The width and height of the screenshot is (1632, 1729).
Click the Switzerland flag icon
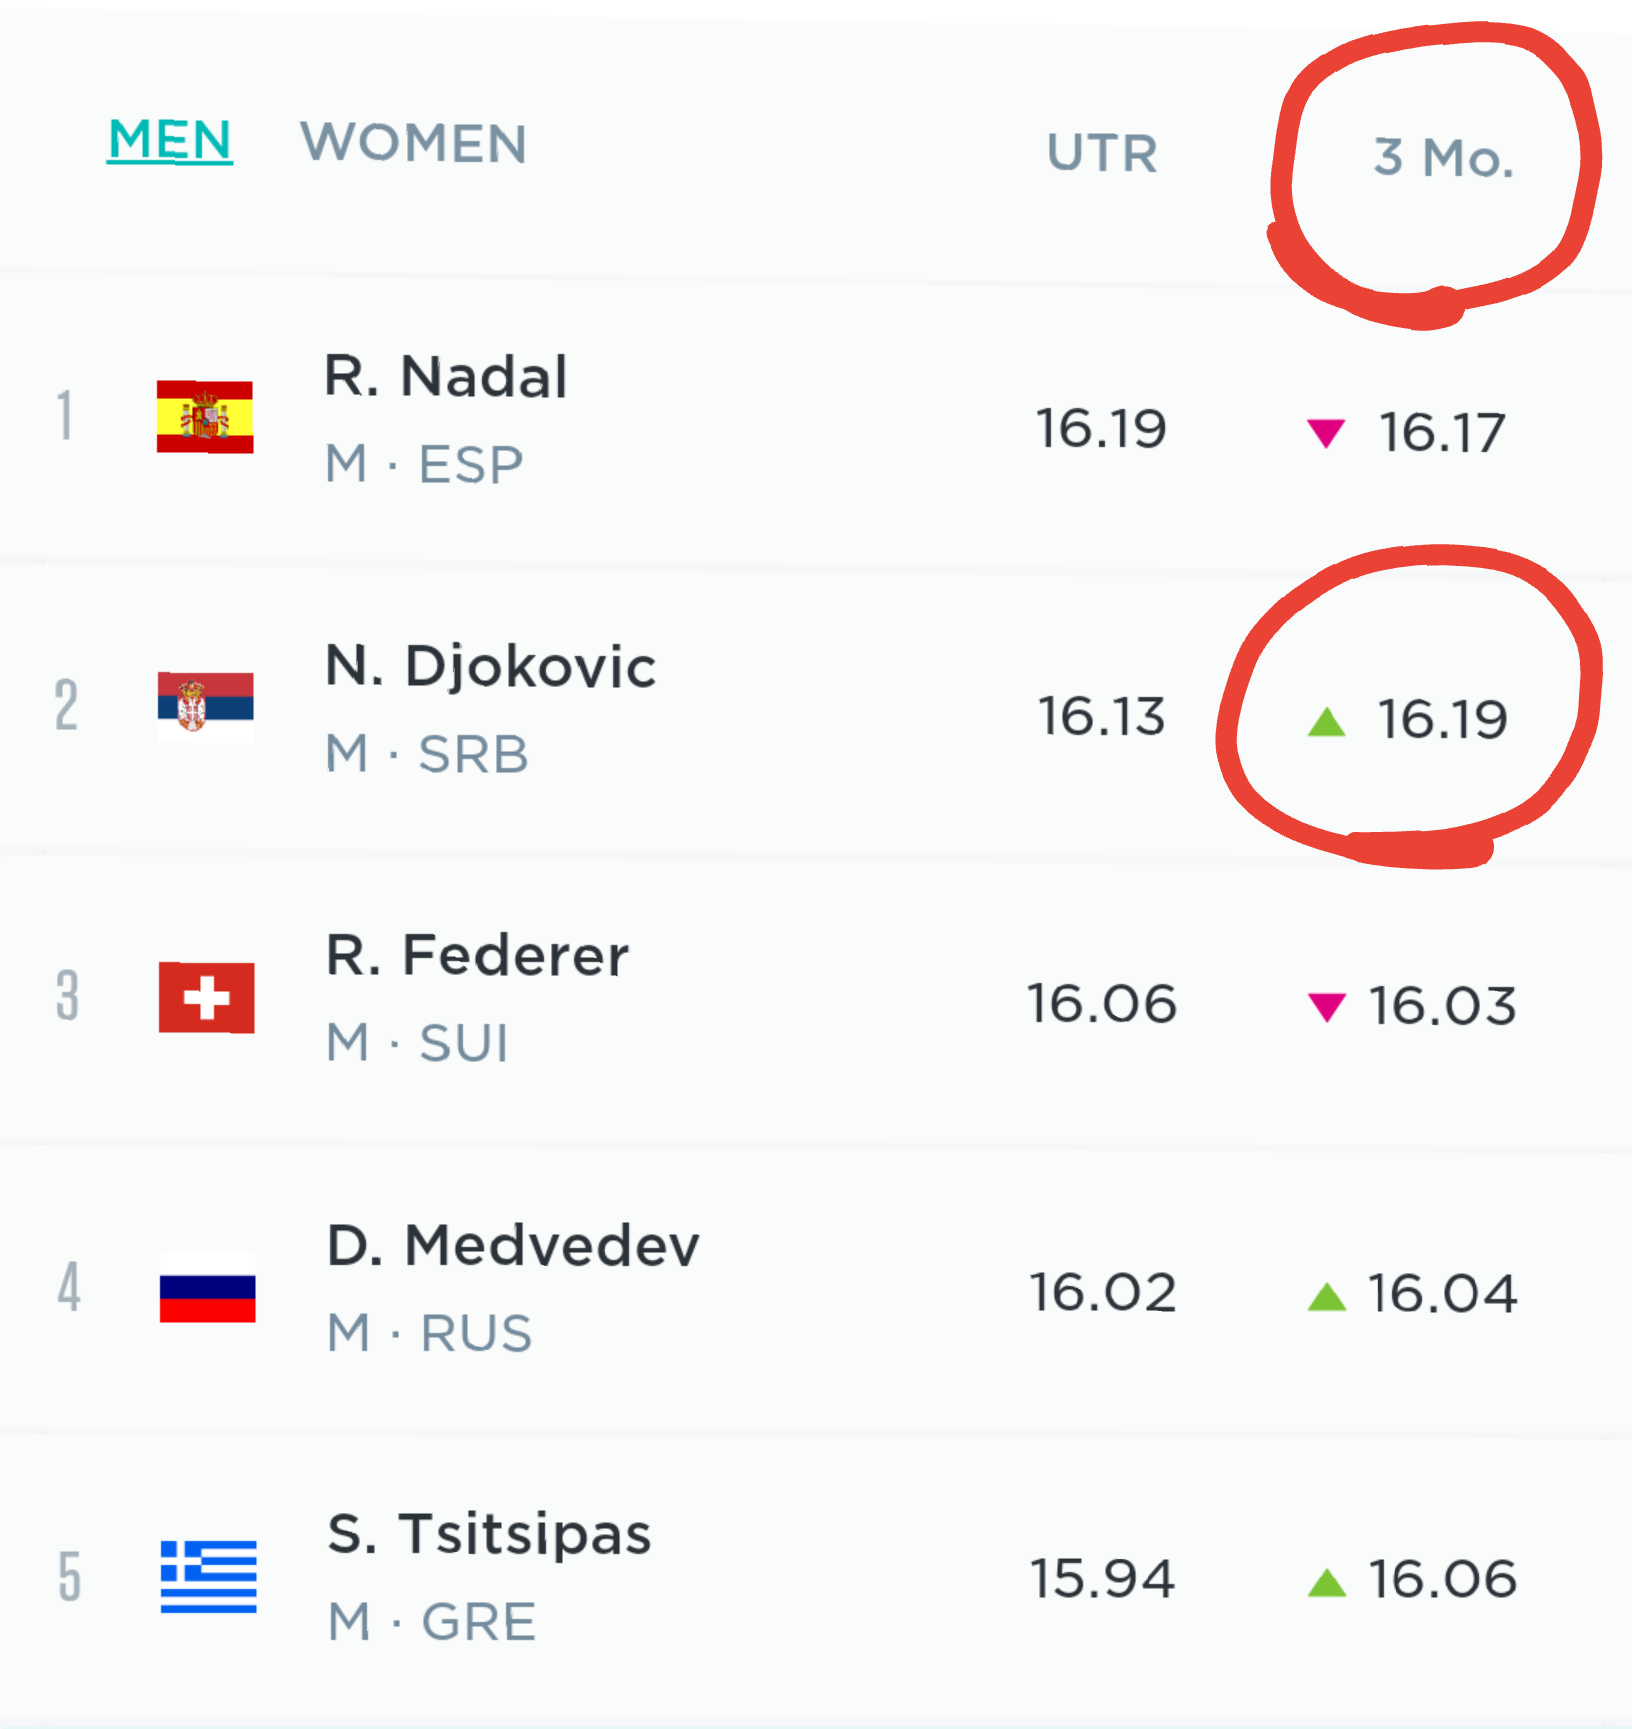[207, 997]
